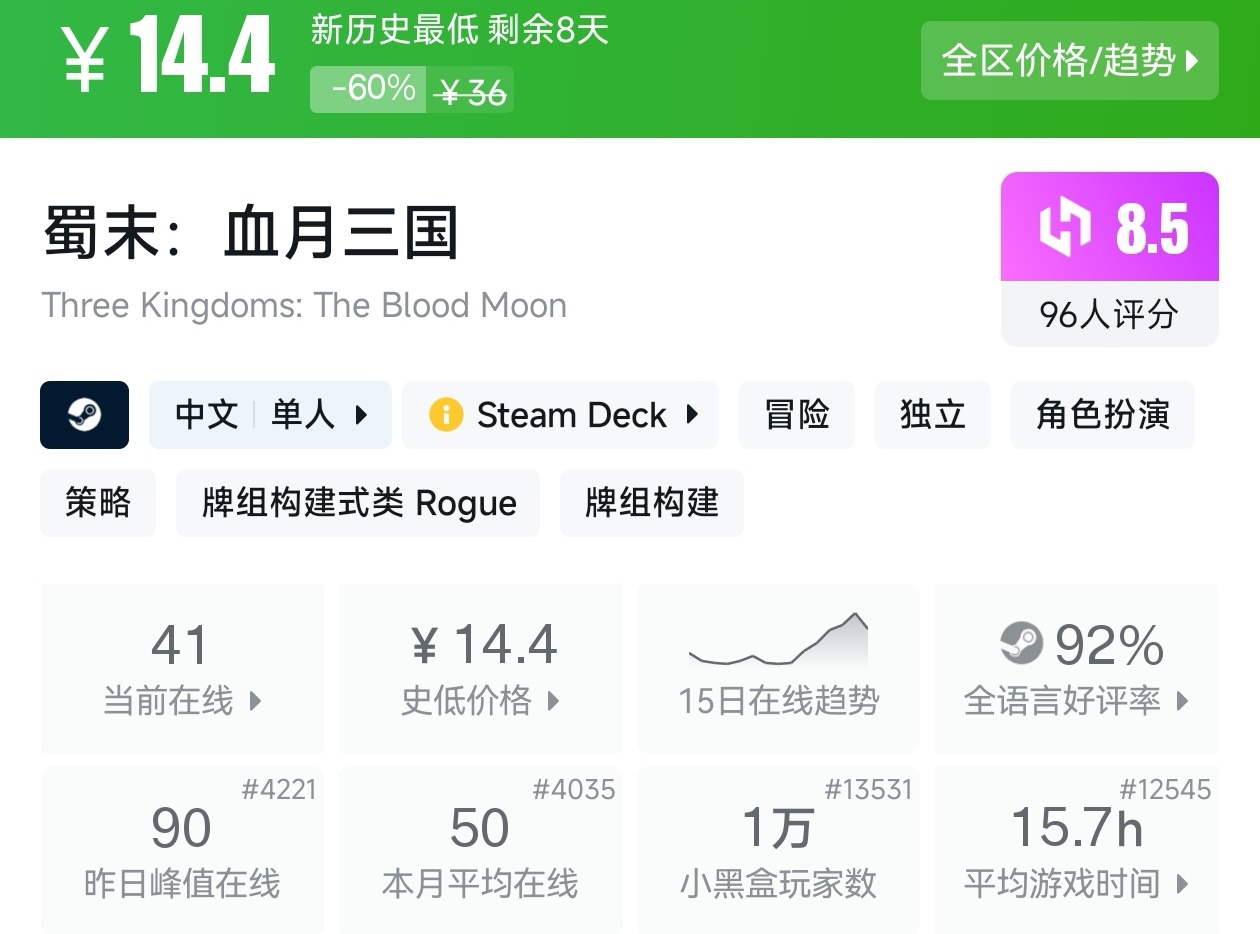Click the yen symbol of current price

click(85, 60)
